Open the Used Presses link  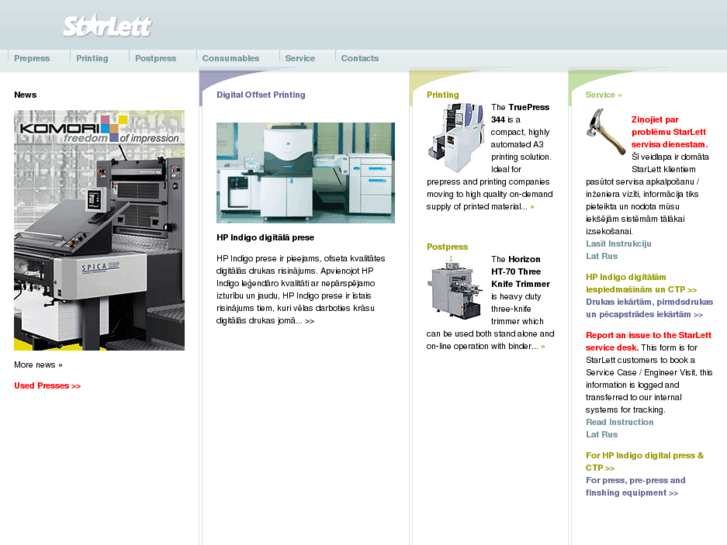(x=47, y=386)
